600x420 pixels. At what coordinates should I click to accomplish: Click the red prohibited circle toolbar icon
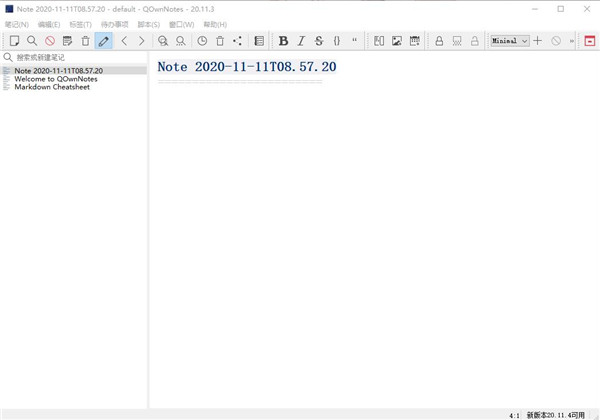(x=50, y=41)
